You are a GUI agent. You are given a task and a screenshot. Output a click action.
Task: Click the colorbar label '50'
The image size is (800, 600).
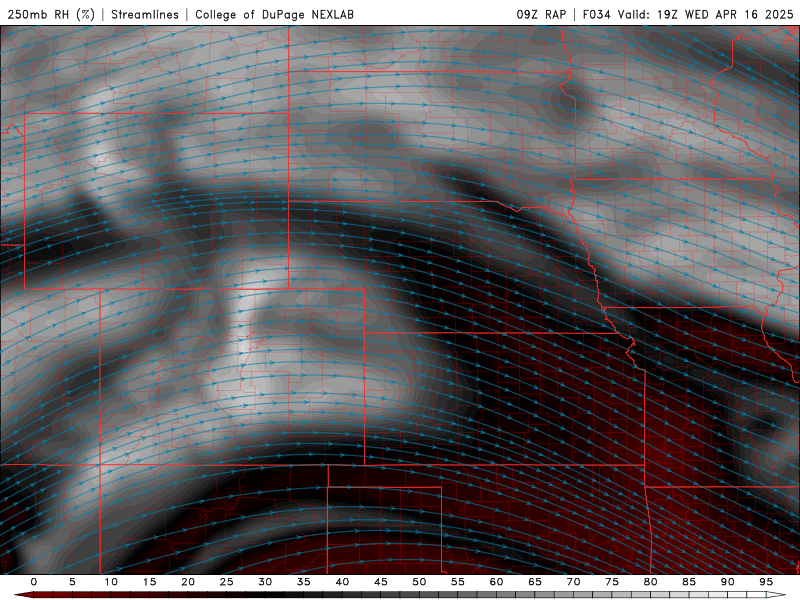pyautogui.click(x=419, y=582)
